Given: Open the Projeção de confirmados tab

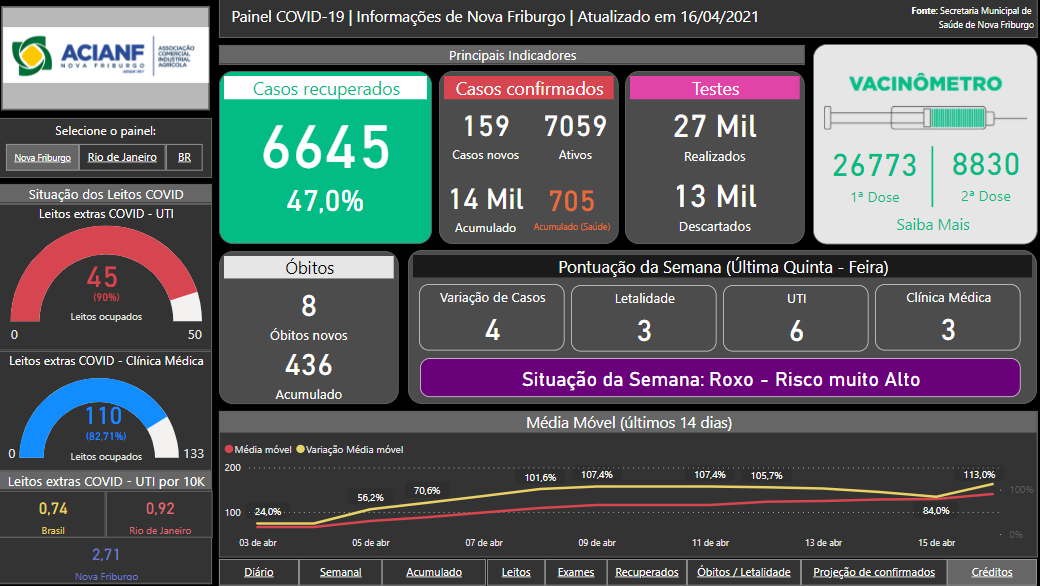Looking at the screenshot, I should pyautogui.click(x=874, y=573).
